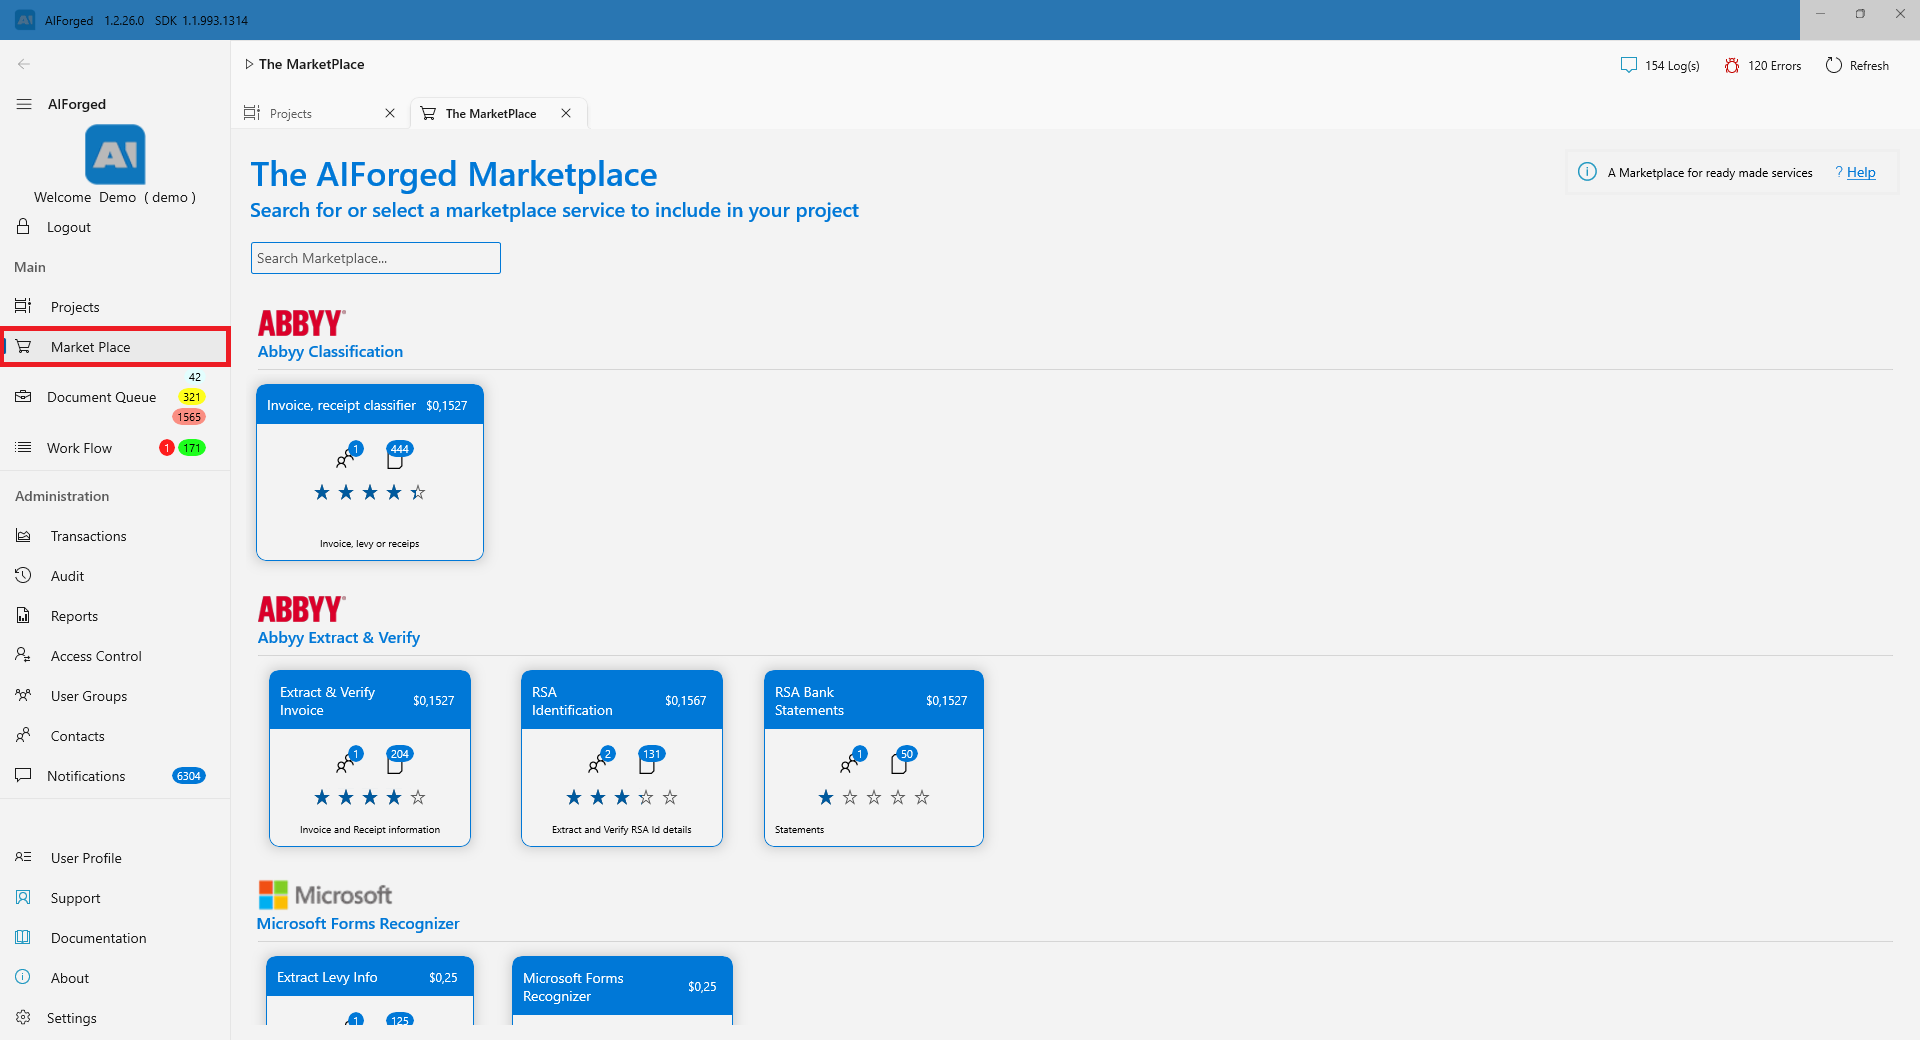Open Invoice, receipt classifier card

370,472
